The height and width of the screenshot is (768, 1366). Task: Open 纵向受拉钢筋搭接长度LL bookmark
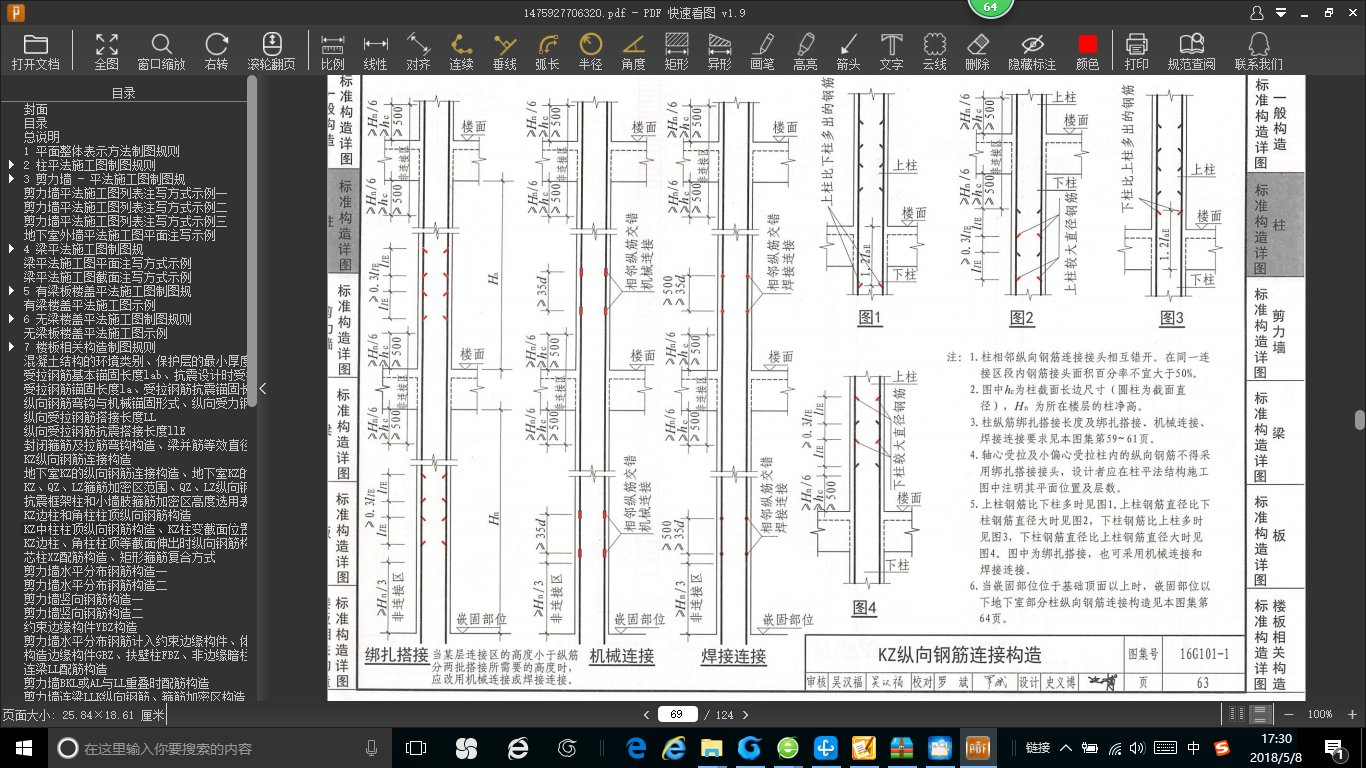click(90, 417)
